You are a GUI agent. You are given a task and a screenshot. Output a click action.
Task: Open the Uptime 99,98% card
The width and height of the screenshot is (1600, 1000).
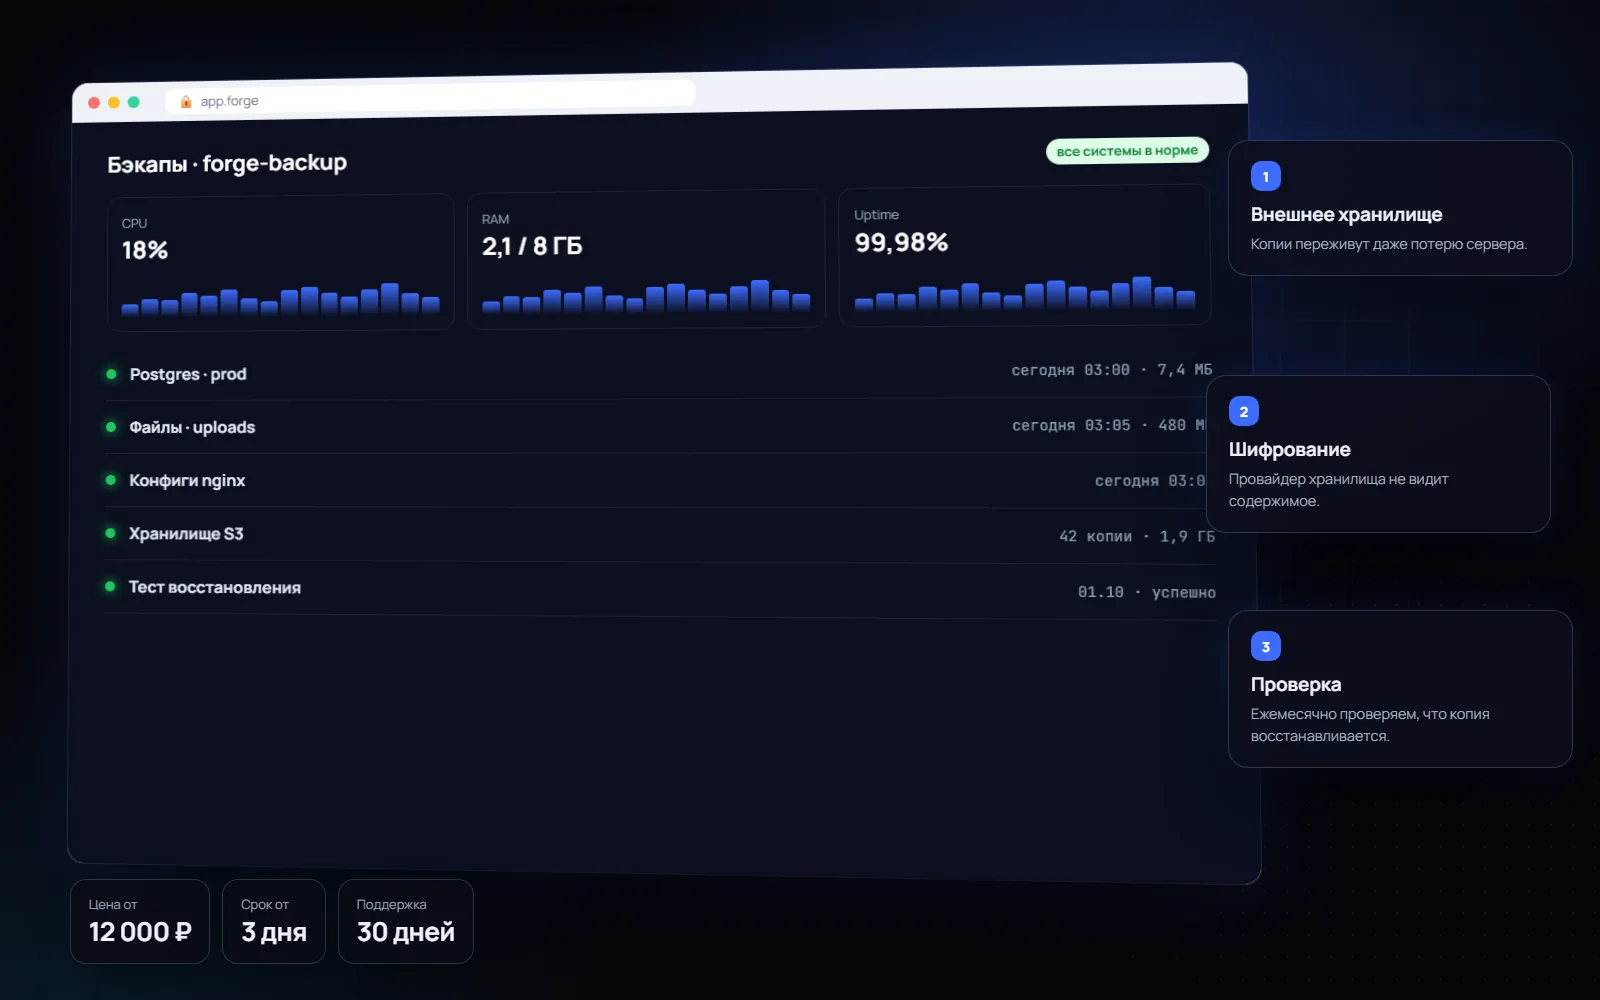(1025, 255)
